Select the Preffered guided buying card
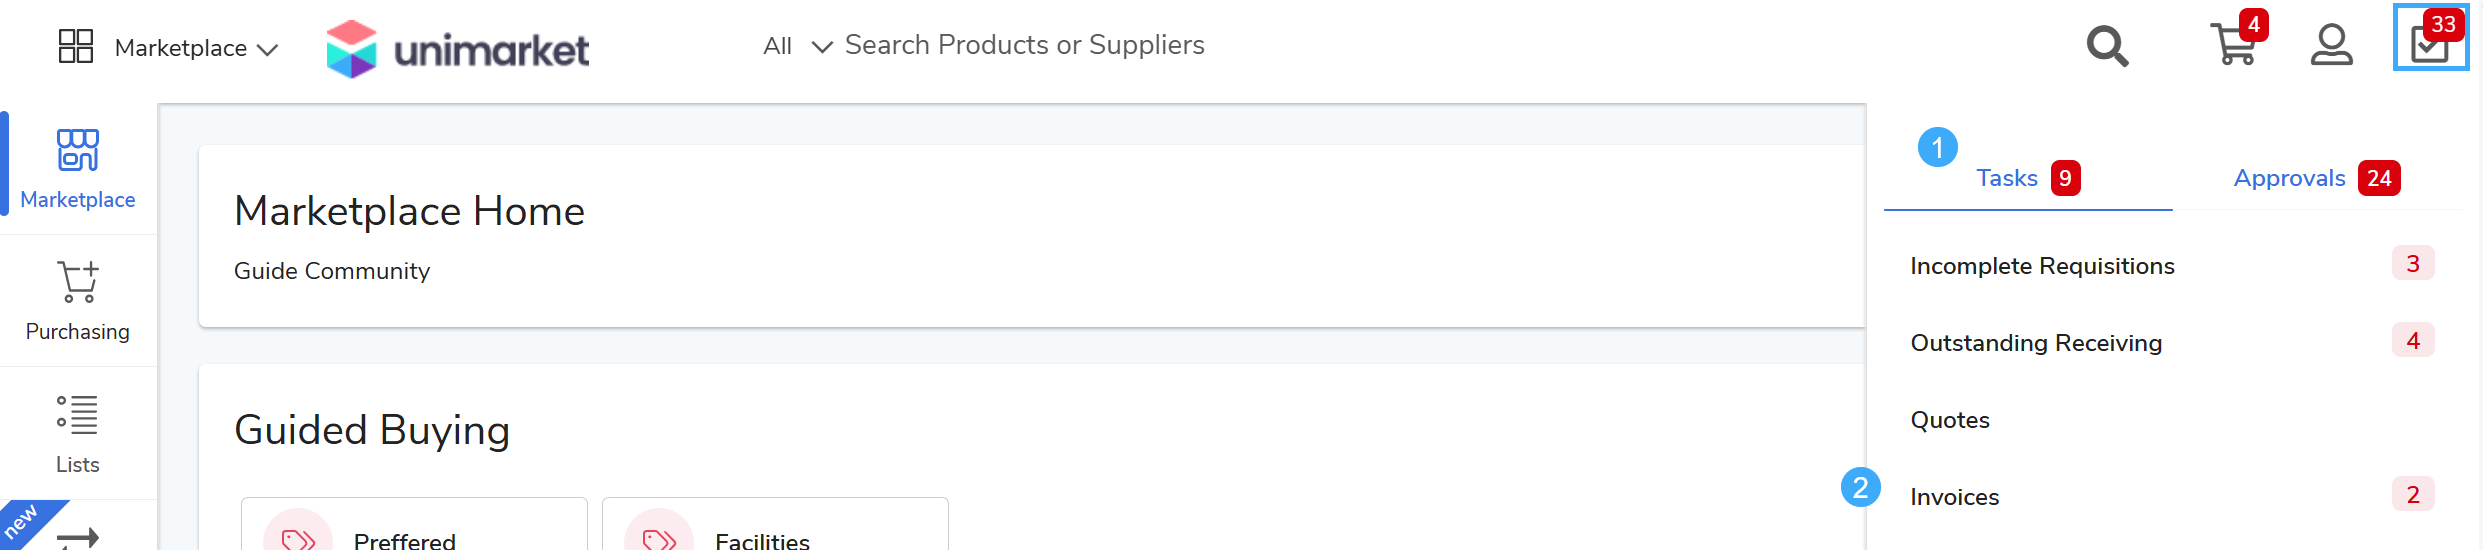2483x550 pixels. [414, 530]
